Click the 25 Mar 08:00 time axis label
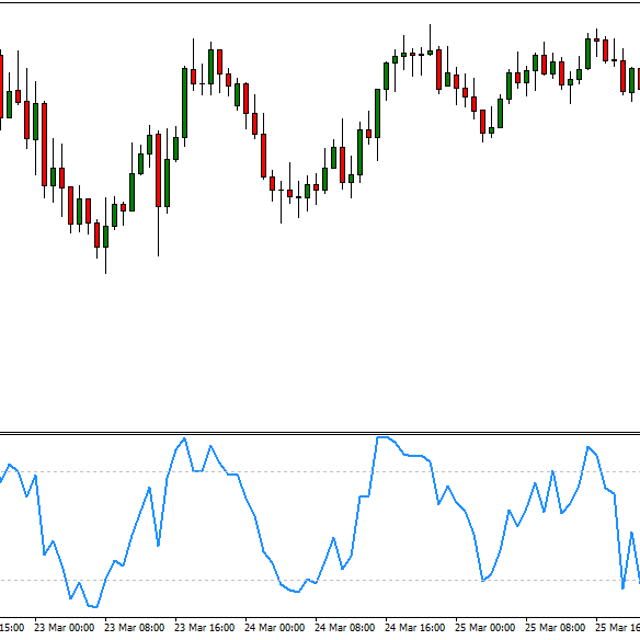 (554, 628)
